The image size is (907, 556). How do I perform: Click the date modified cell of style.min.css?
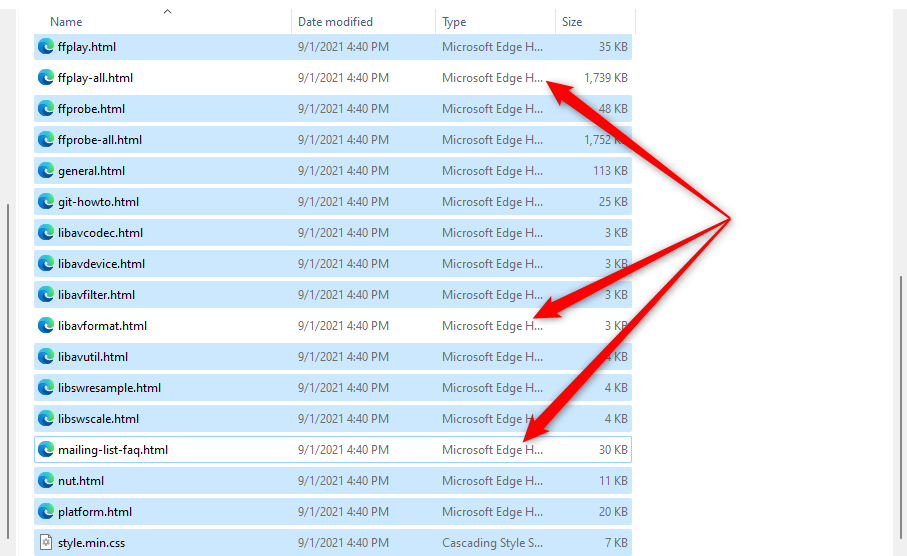click(343, 543)
